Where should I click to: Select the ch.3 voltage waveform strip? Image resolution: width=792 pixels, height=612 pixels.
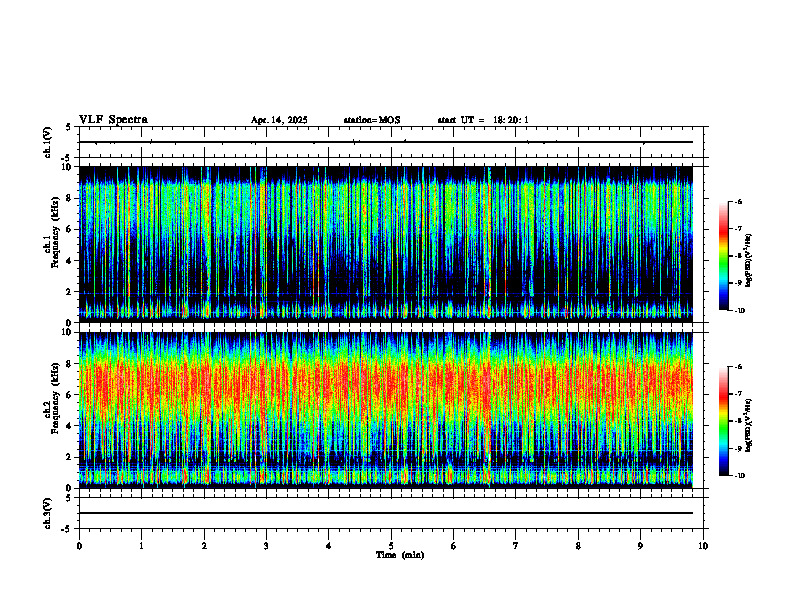[x=391, y=513]
